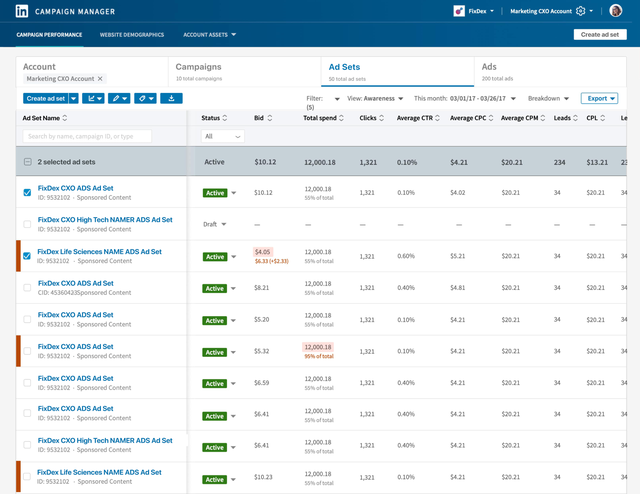Open the FixDex company switcher dropdown
This screenshot has height=494, width=640.
pos(481,11)
